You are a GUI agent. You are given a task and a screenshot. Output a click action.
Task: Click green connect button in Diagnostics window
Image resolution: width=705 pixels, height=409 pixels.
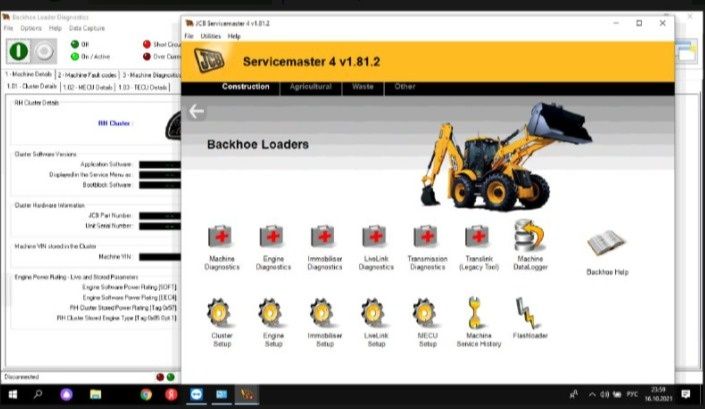[x=18, y=51]
